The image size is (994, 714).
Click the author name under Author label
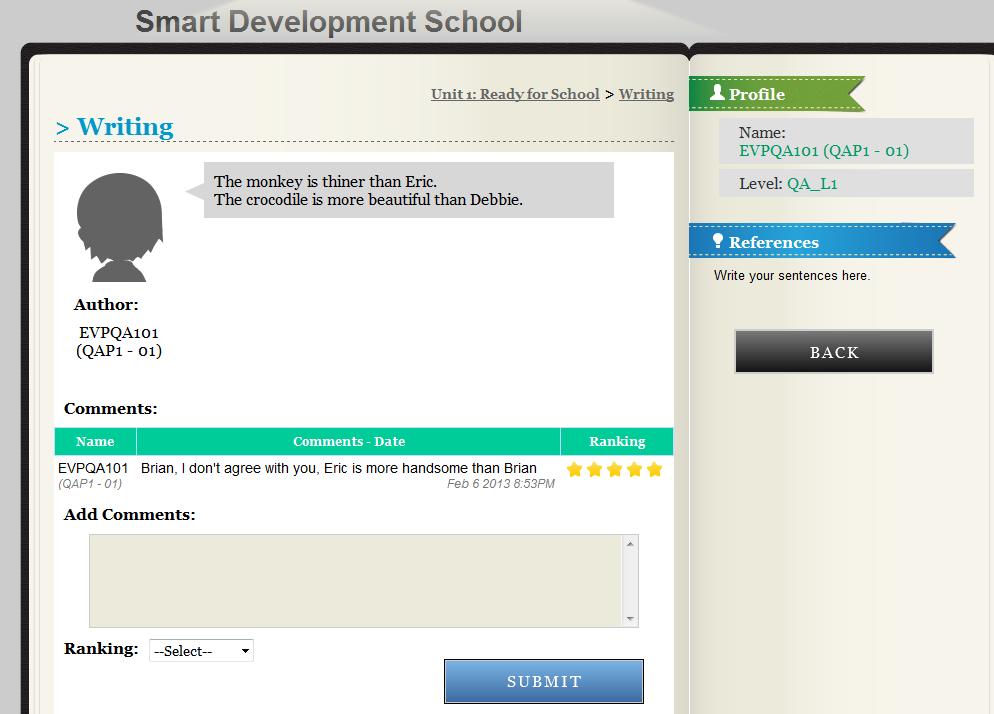(119, 342)
